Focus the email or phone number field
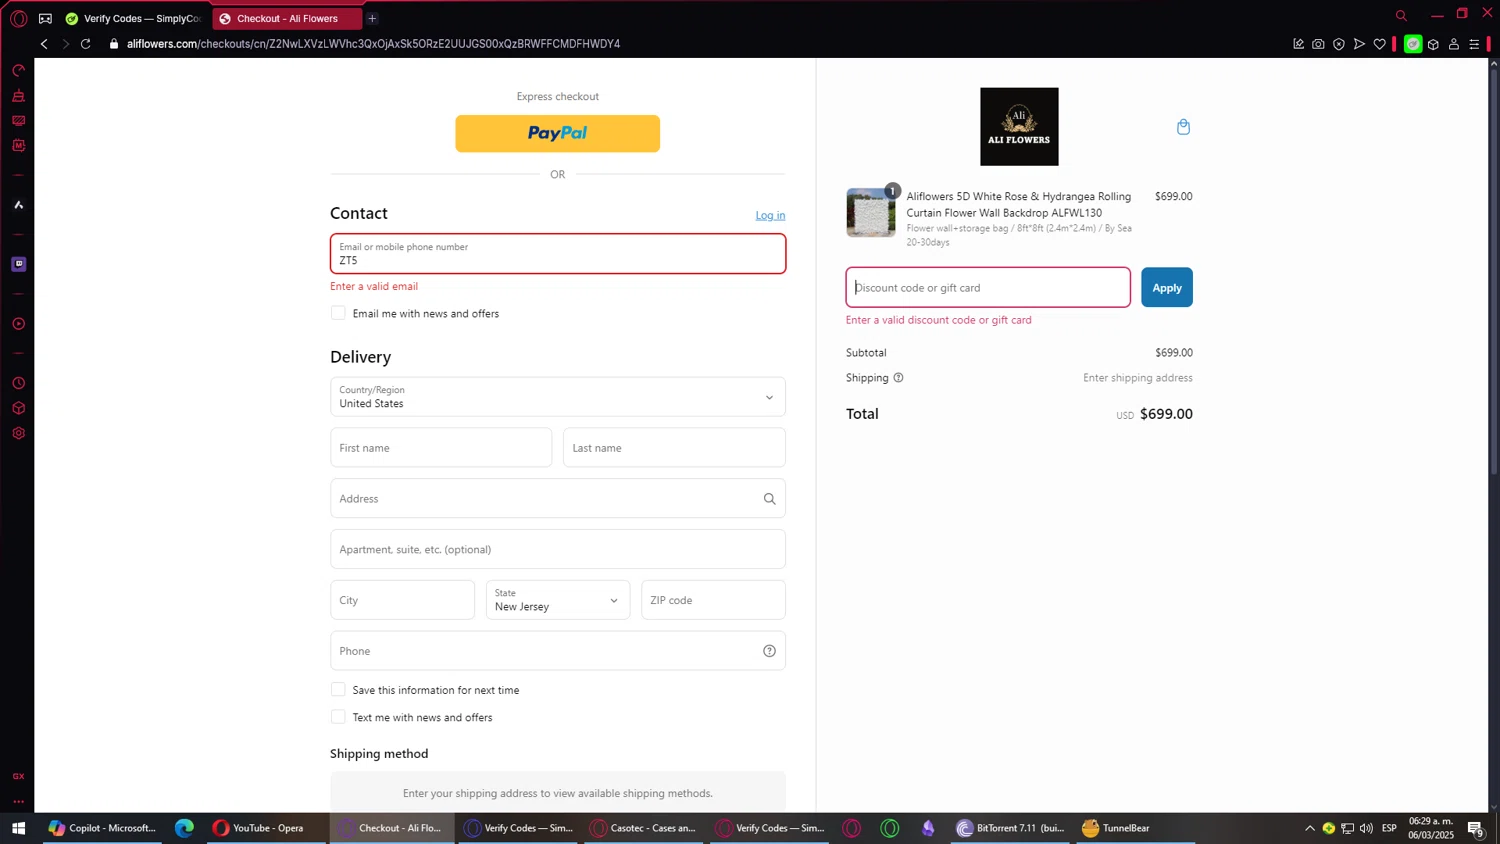The height and width of the screenshot is (844, 1500). point(558,254)
